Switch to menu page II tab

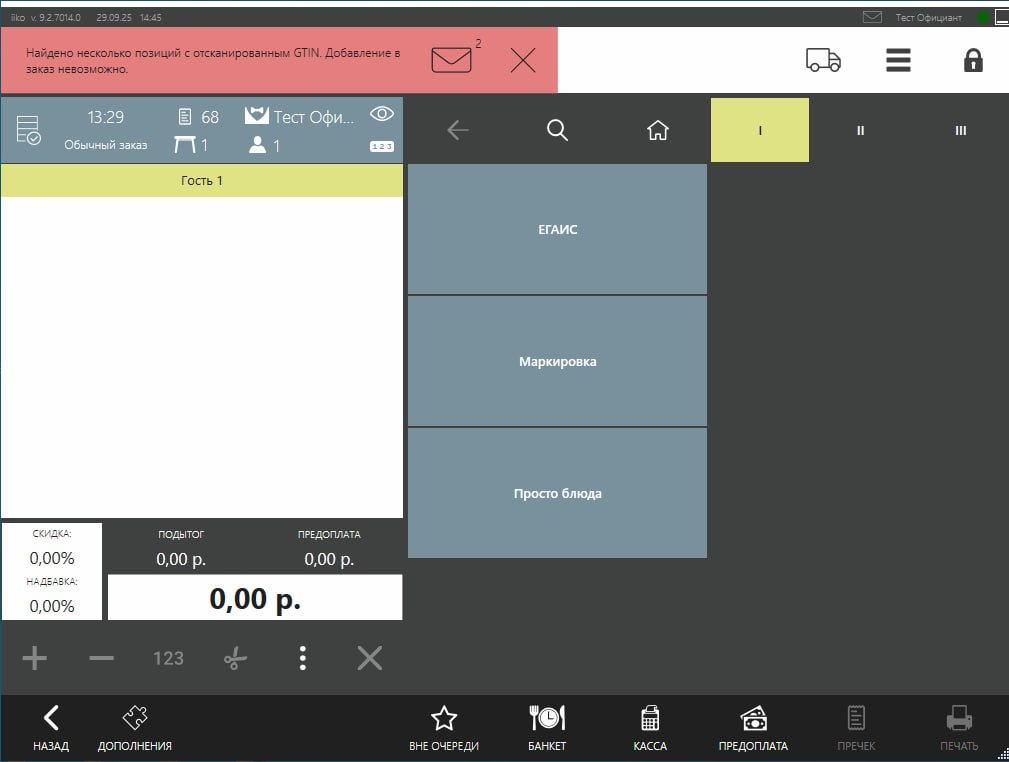(860, 130)
